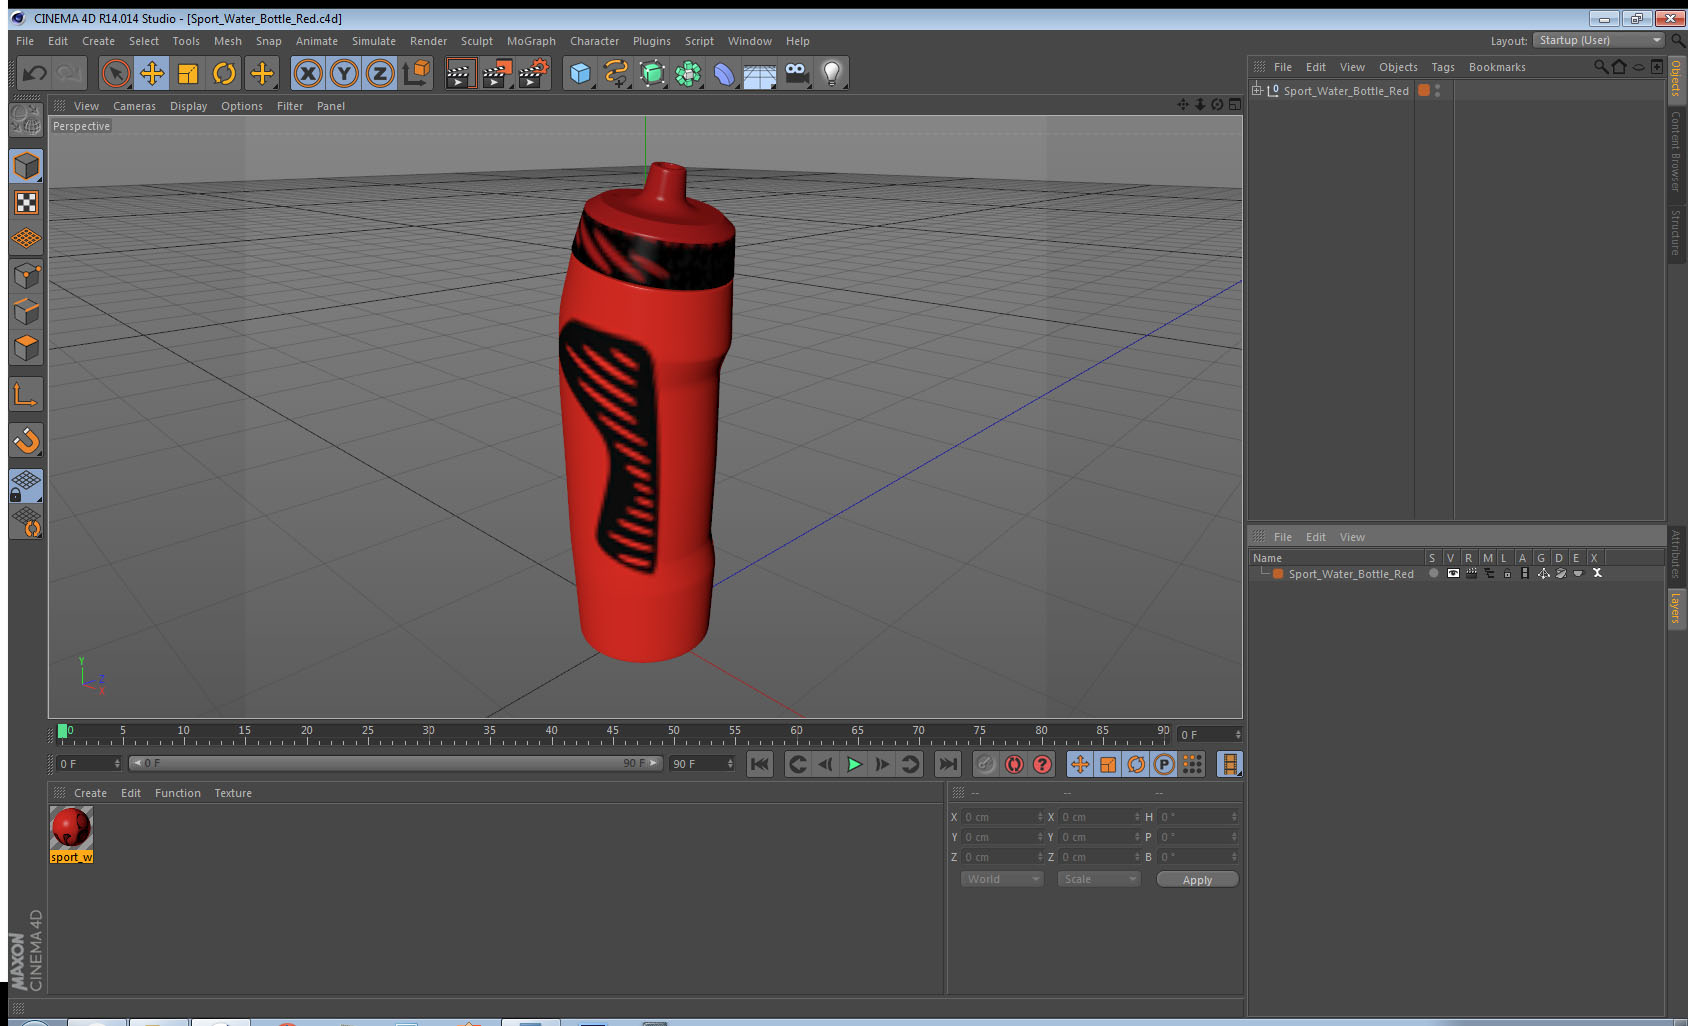Screen dimensions: 1688x1026
Task: Click the Make Editable icon in left sidebar
Action: [26, 120]
